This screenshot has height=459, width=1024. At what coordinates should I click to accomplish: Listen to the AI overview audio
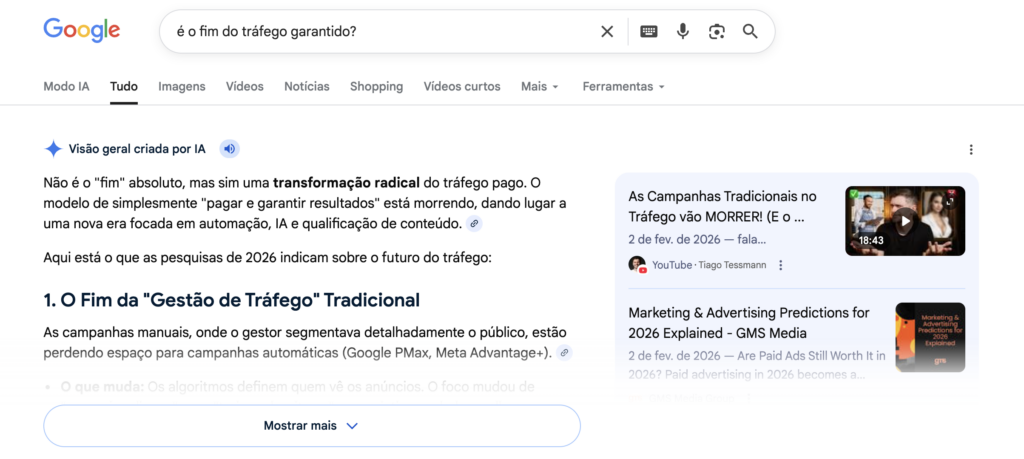[229, 149]
